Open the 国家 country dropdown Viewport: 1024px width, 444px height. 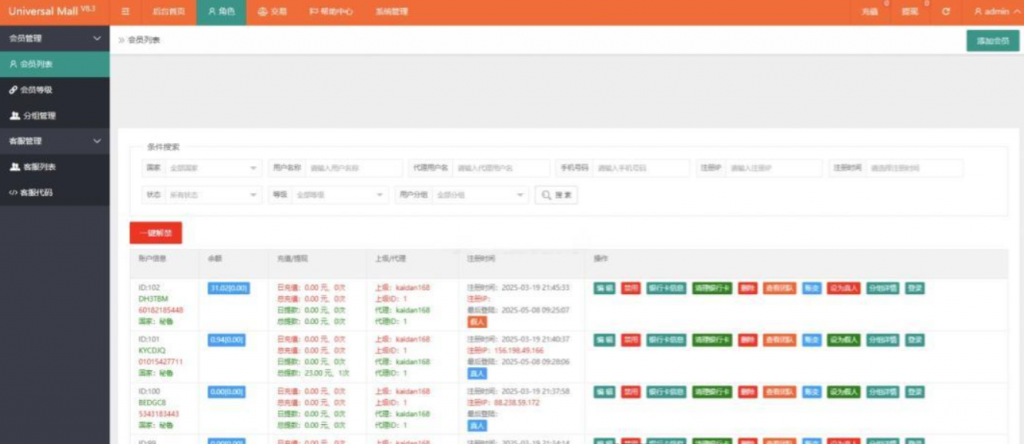click(213, 168)
